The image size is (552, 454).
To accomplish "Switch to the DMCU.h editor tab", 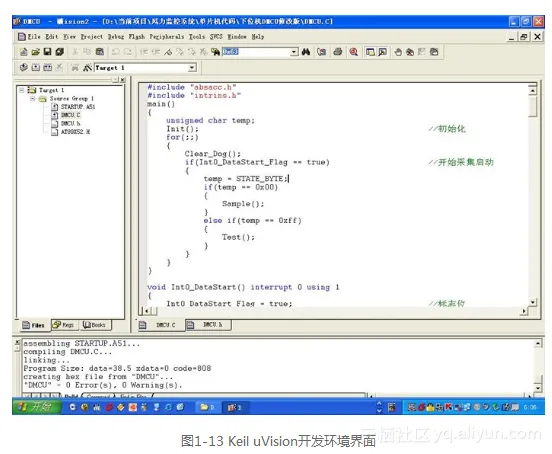I will [x=208, y=324].
